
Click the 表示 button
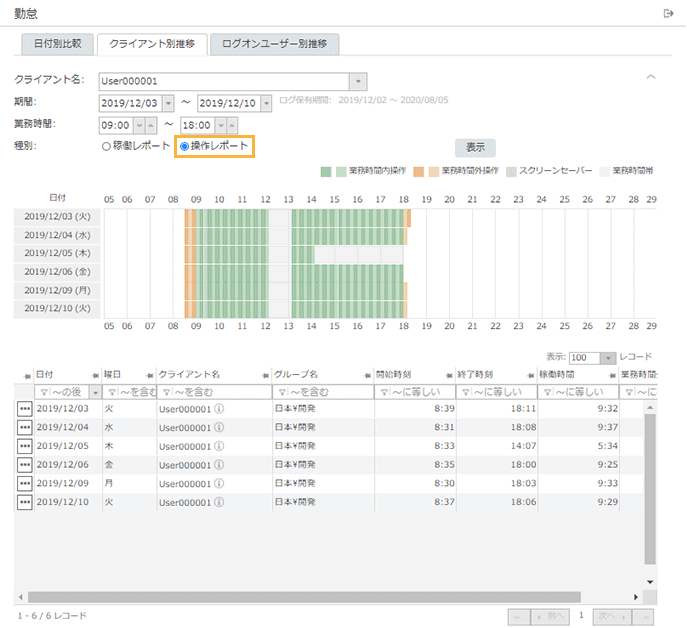(x=475, y=147)
